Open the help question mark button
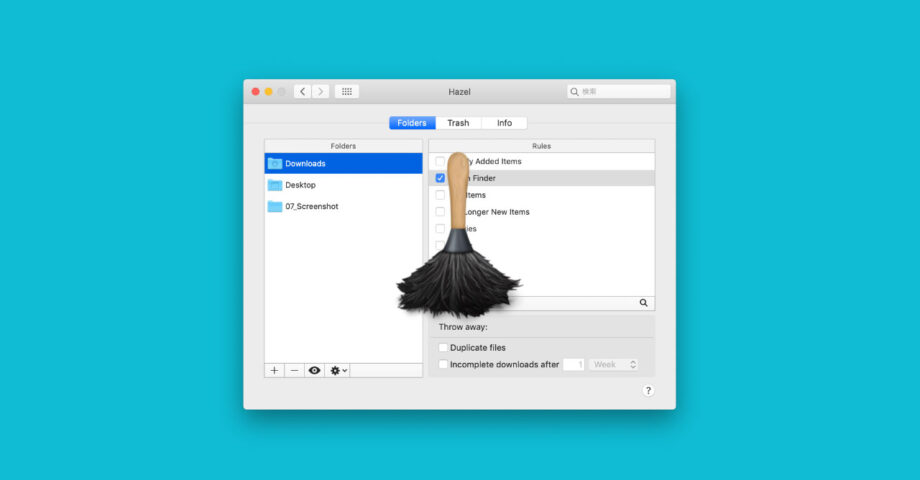This screenshot has width=920, height=480. click(x=647, y=391)
